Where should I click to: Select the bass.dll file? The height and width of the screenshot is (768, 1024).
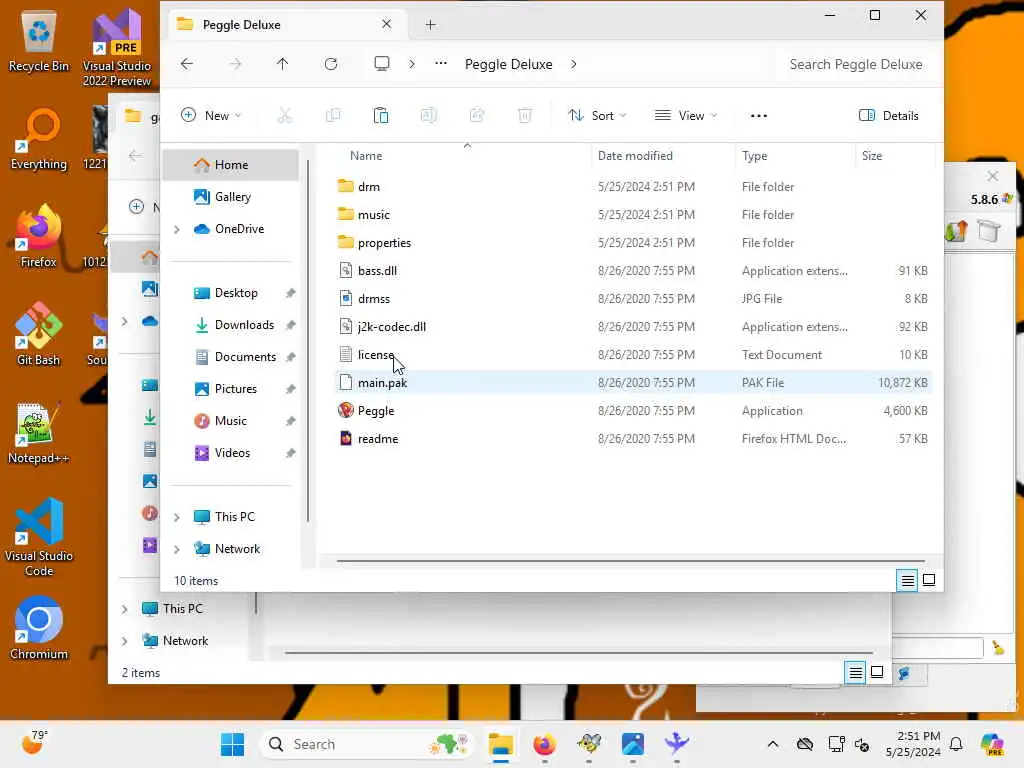(x=633, y=271)
